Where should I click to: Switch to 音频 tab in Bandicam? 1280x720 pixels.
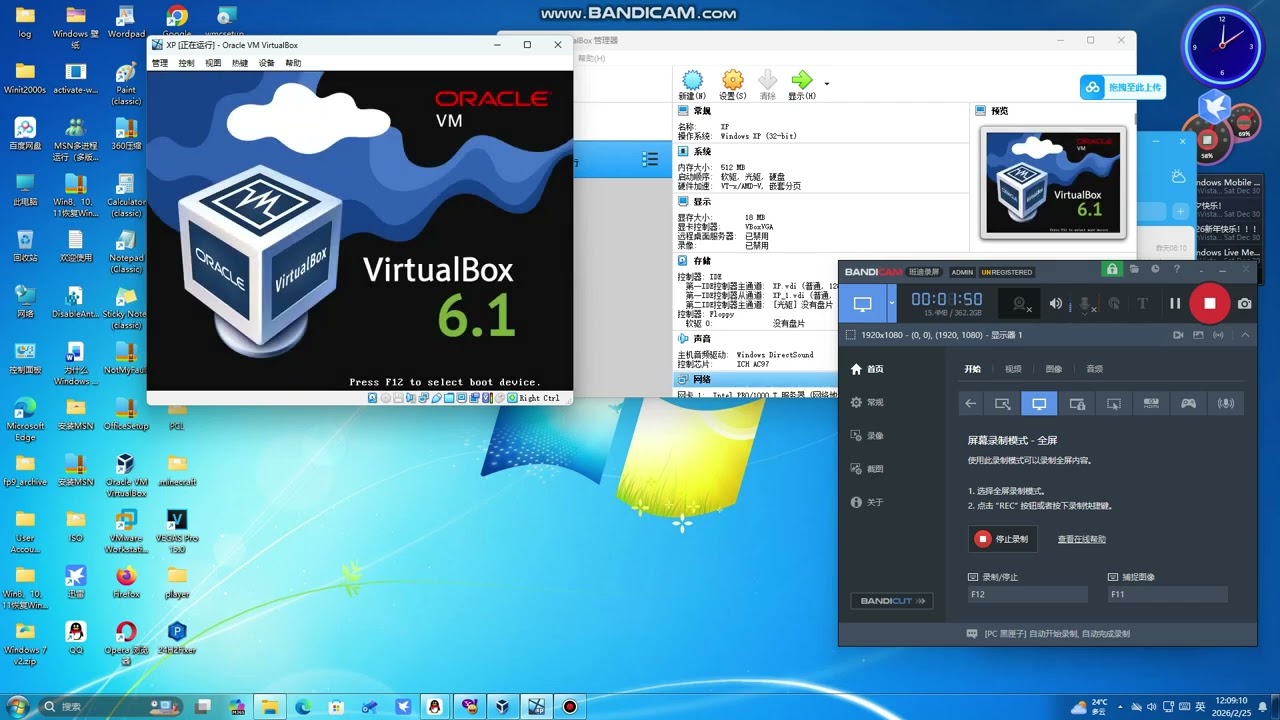click(x=1095, y=369)
